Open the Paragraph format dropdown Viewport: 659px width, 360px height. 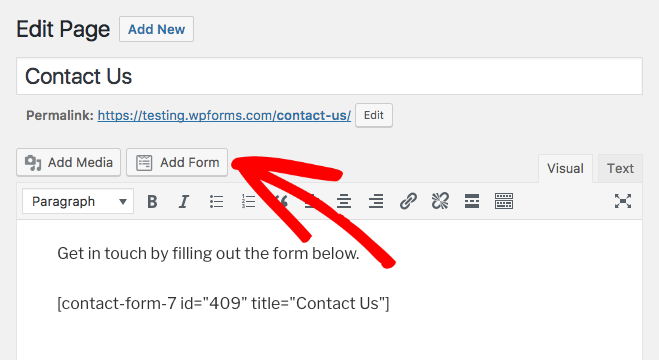78,202
